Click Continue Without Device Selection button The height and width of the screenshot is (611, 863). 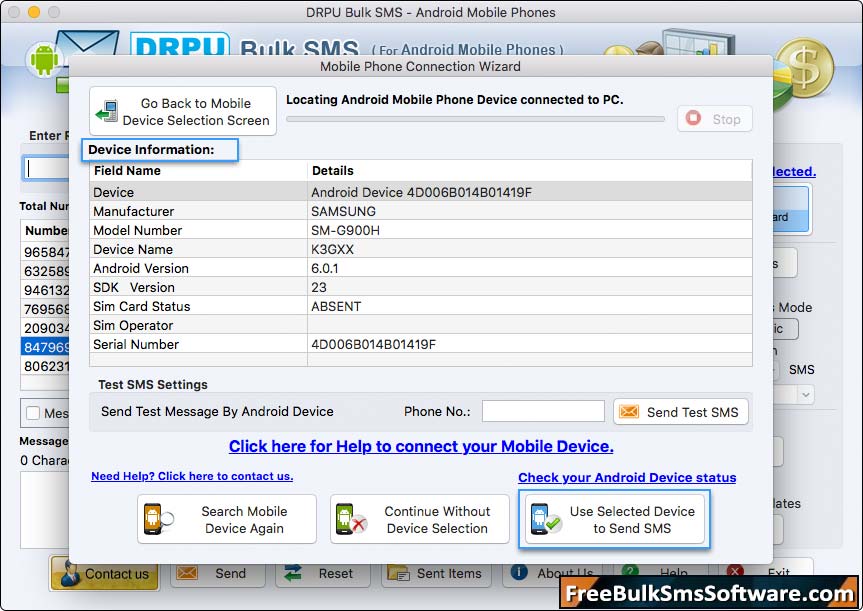[x=419, y=519]
